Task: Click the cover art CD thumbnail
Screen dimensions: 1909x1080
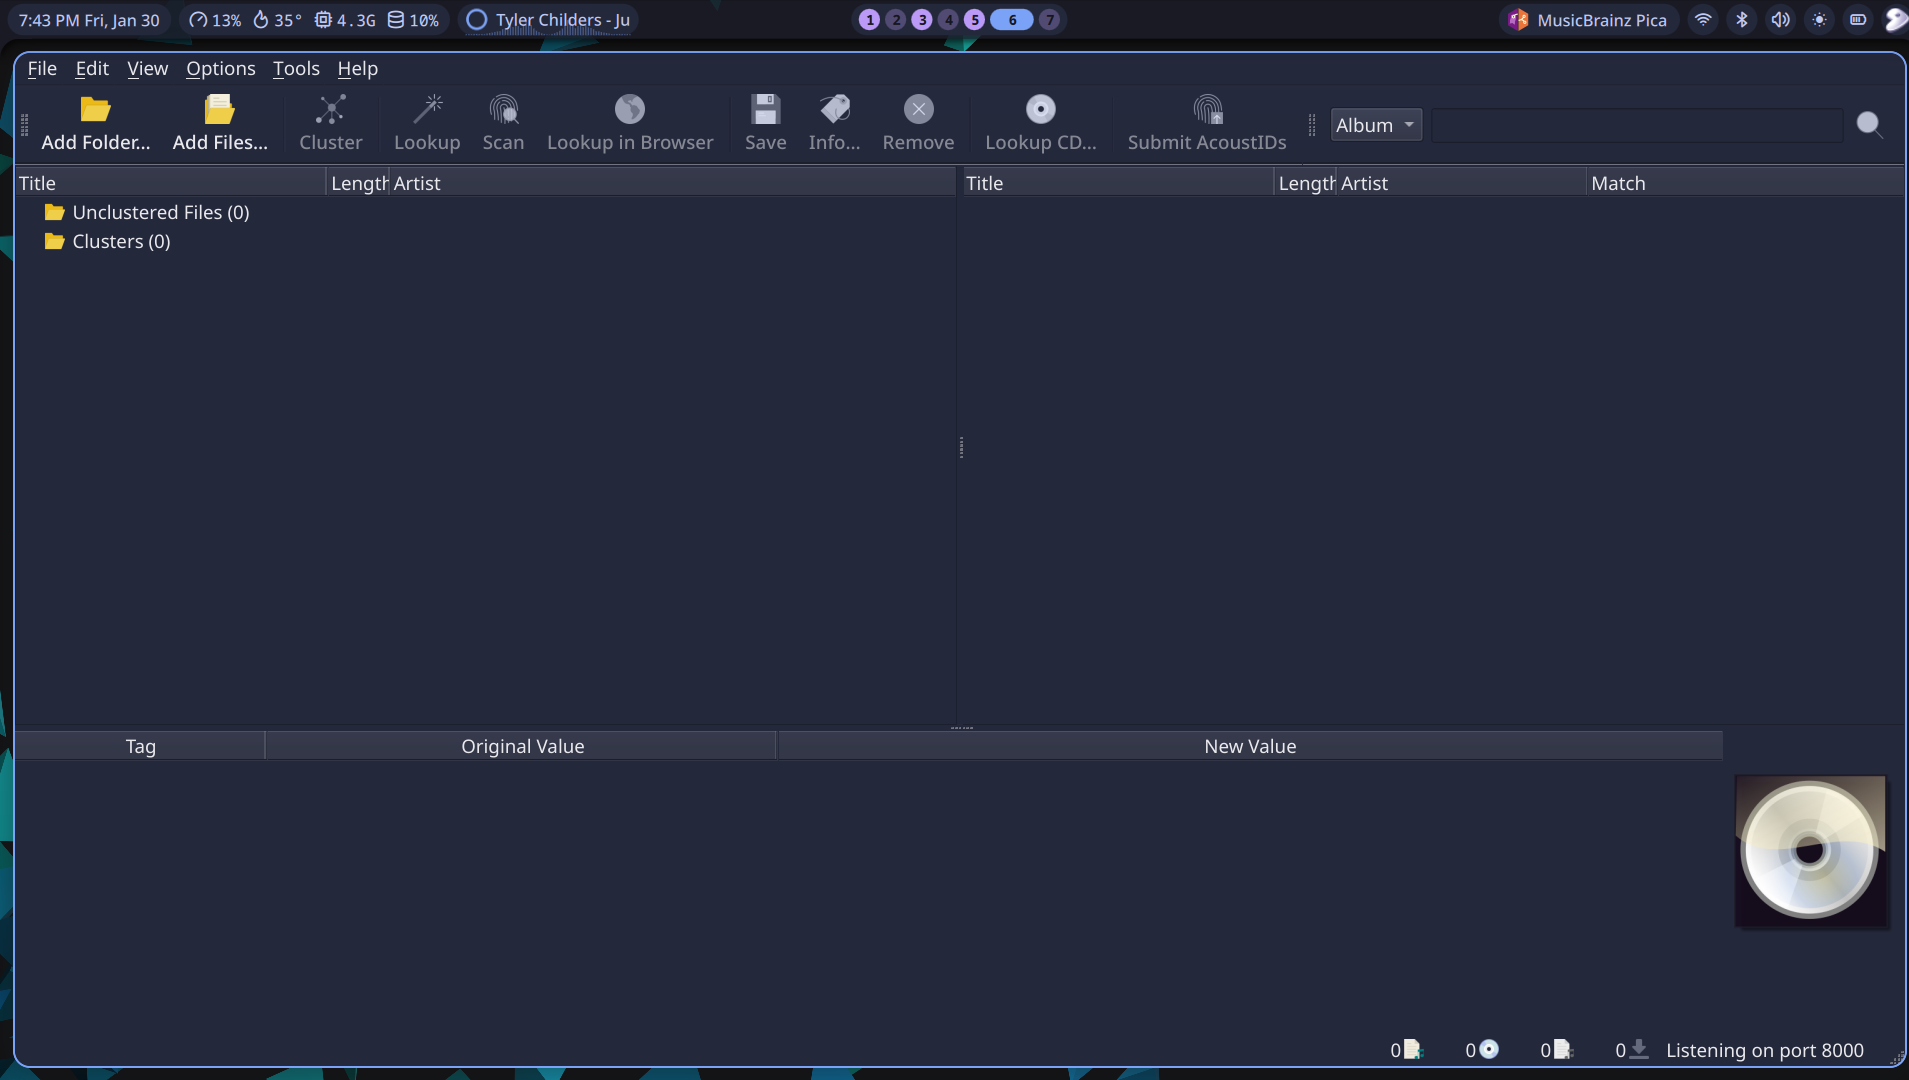Action: coord(1809,851)
